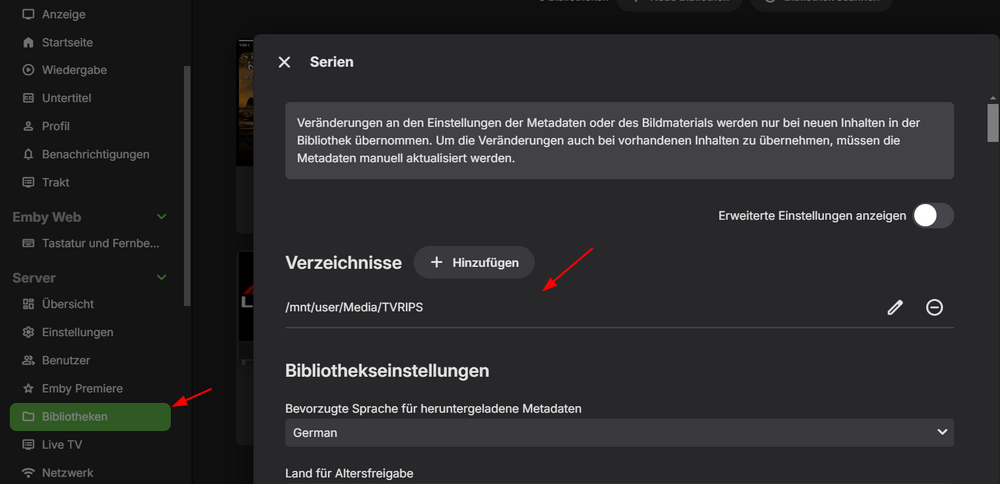1000x484 pixels.
Task: Click the Übersicht dashboard grid icon
Action: (28, 304)
